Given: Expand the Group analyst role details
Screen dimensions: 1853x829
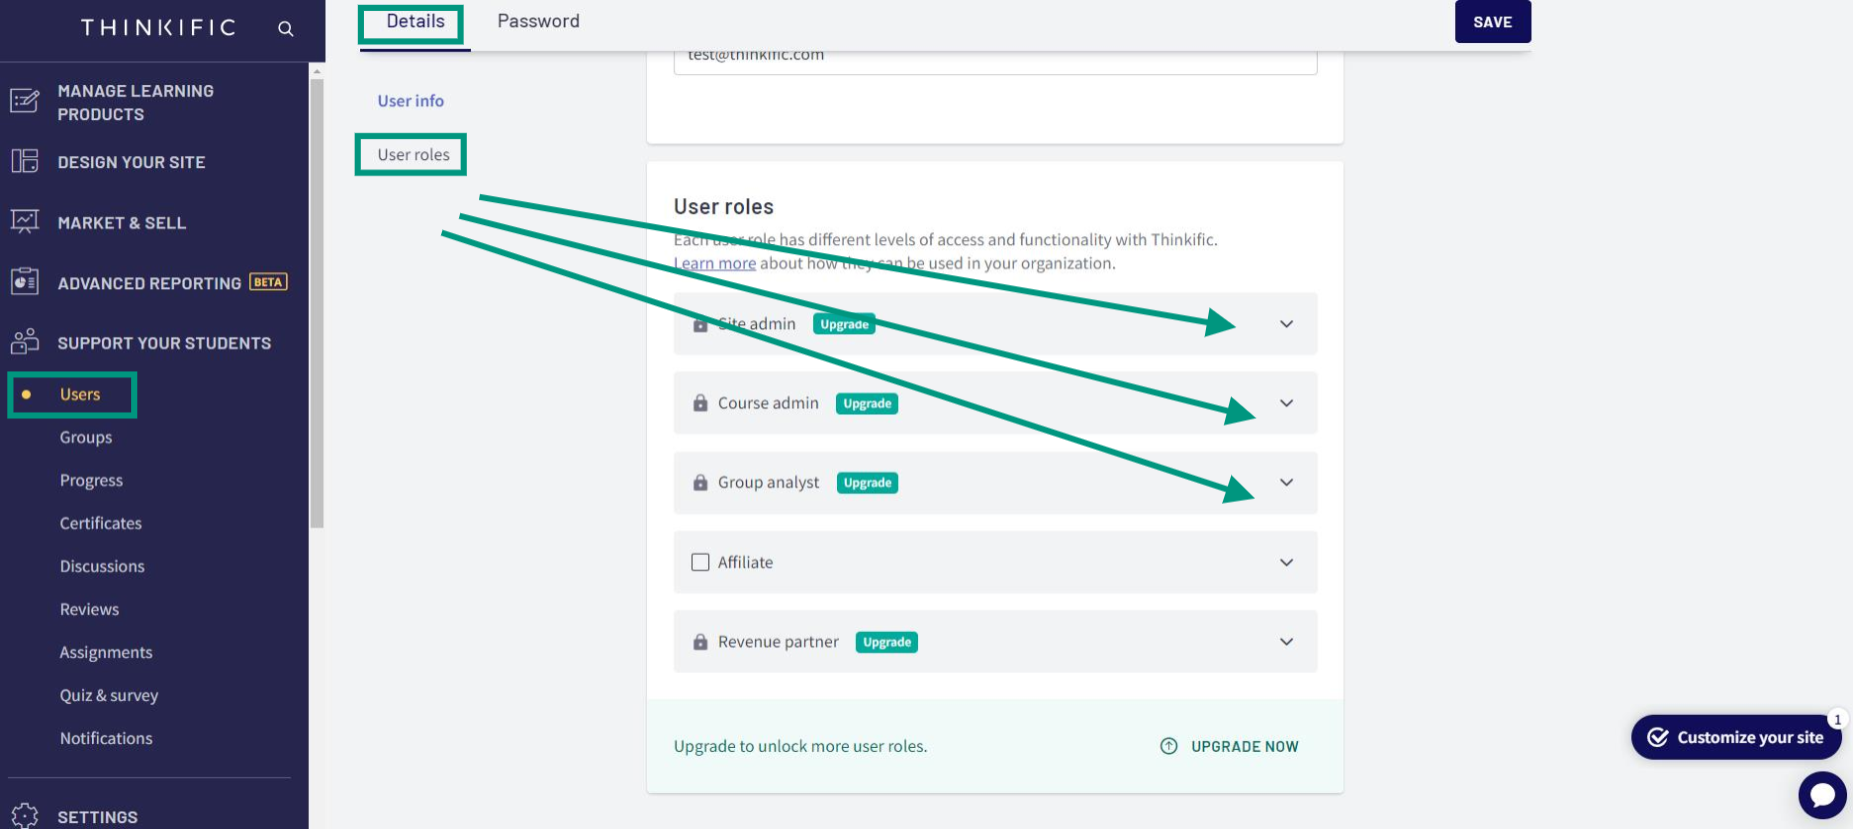Looking at the screenshot, I should [1286, 482].
